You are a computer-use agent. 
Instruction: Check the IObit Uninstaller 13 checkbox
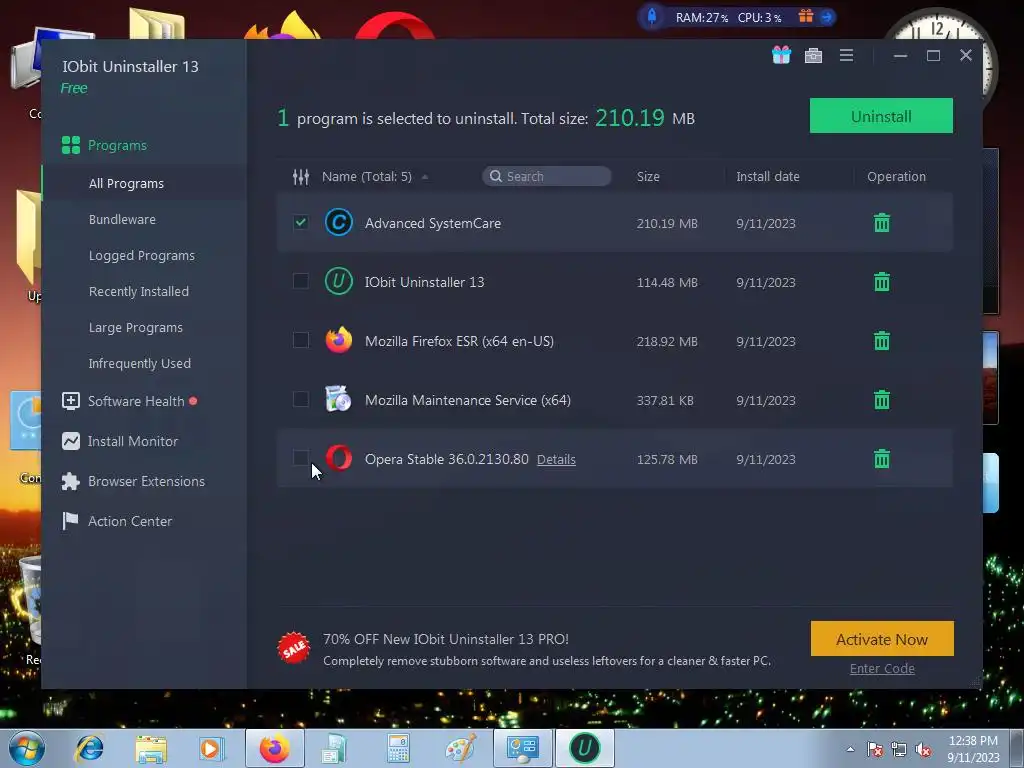point(300,281)
